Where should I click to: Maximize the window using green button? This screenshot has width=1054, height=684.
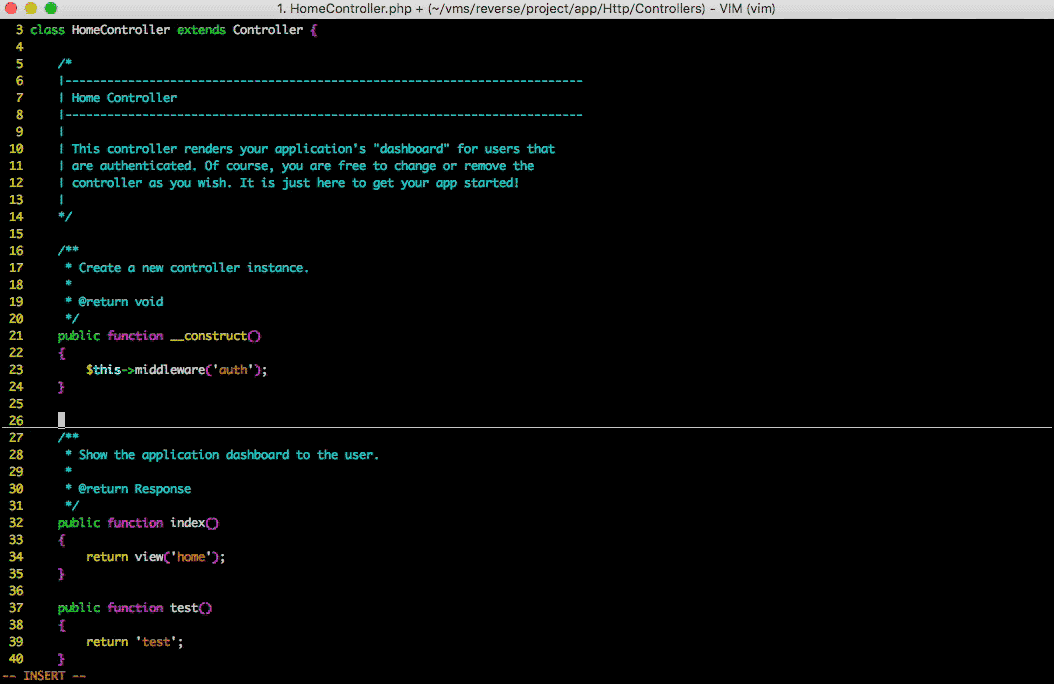click(x=50, y=9)
